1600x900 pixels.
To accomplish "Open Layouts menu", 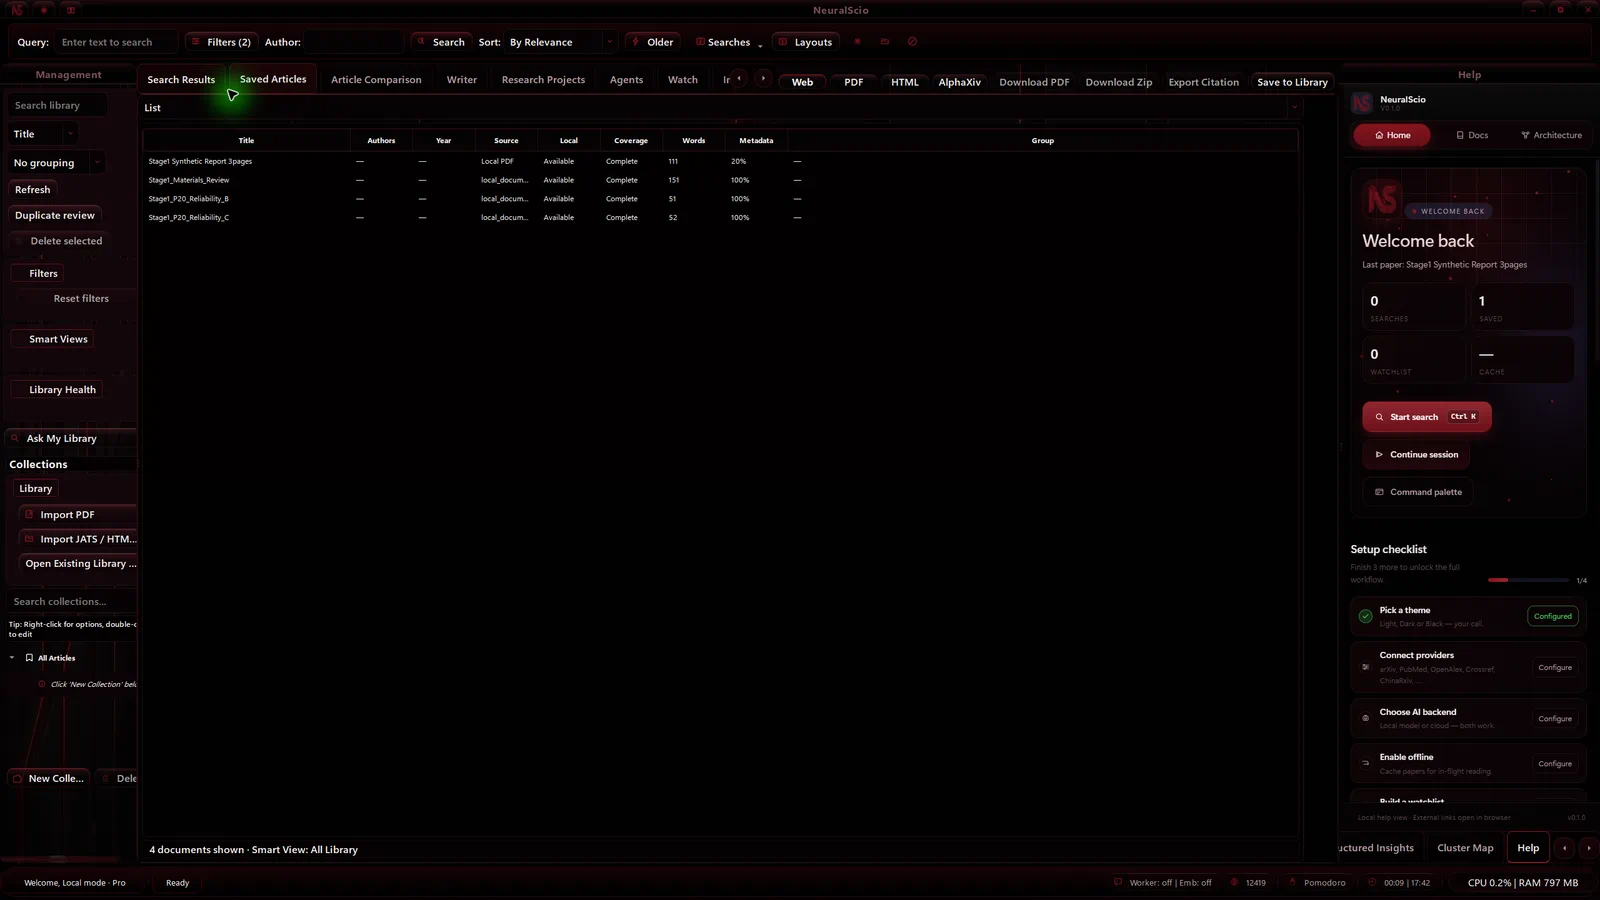I will (x=805, y=42).
